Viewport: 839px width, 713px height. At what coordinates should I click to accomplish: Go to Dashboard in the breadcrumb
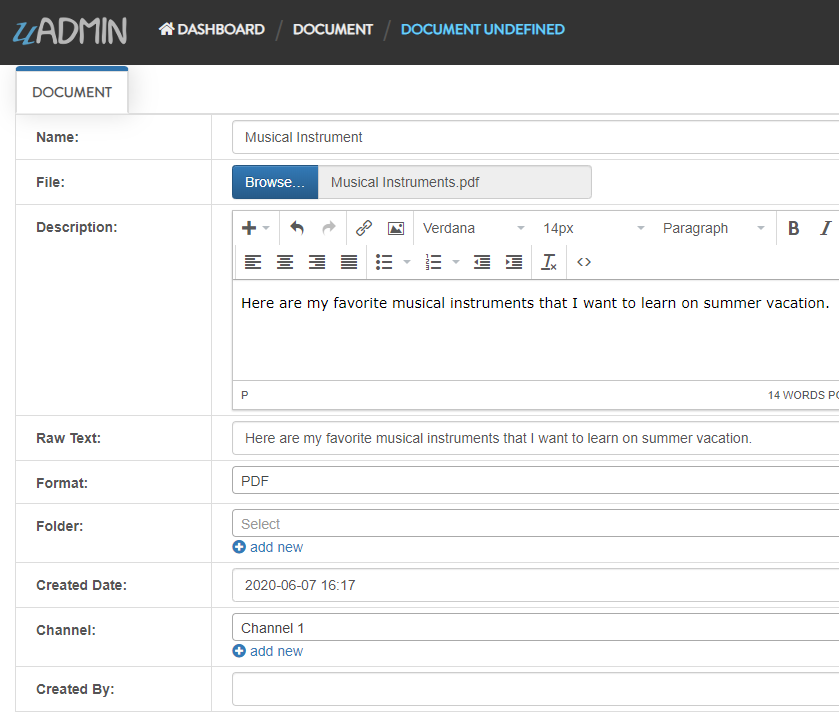coord(212,29)
